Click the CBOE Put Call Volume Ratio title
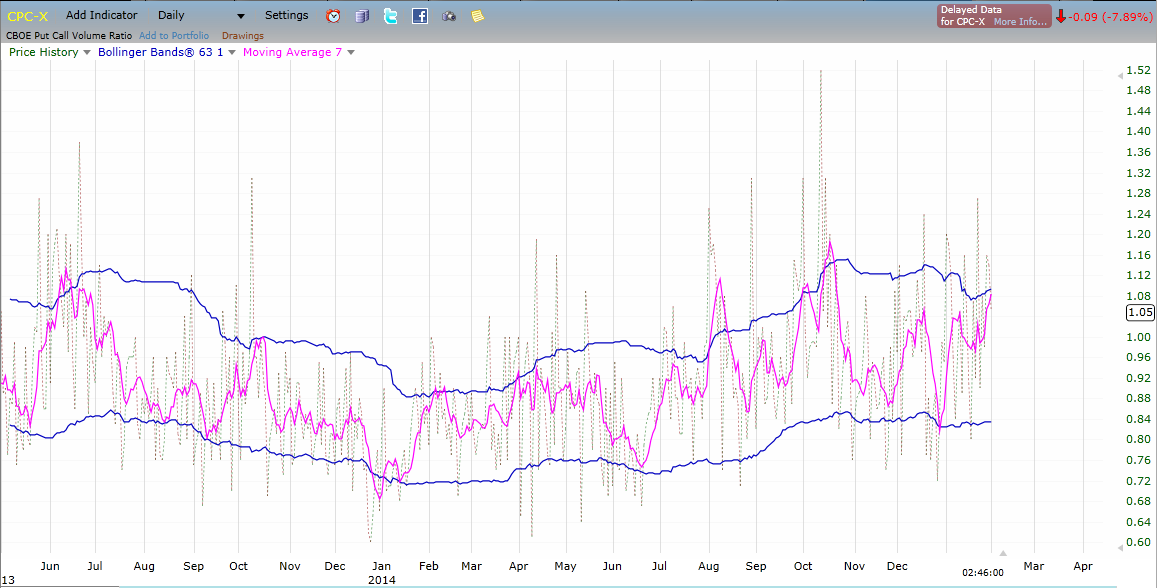 (x=69, y=35)
